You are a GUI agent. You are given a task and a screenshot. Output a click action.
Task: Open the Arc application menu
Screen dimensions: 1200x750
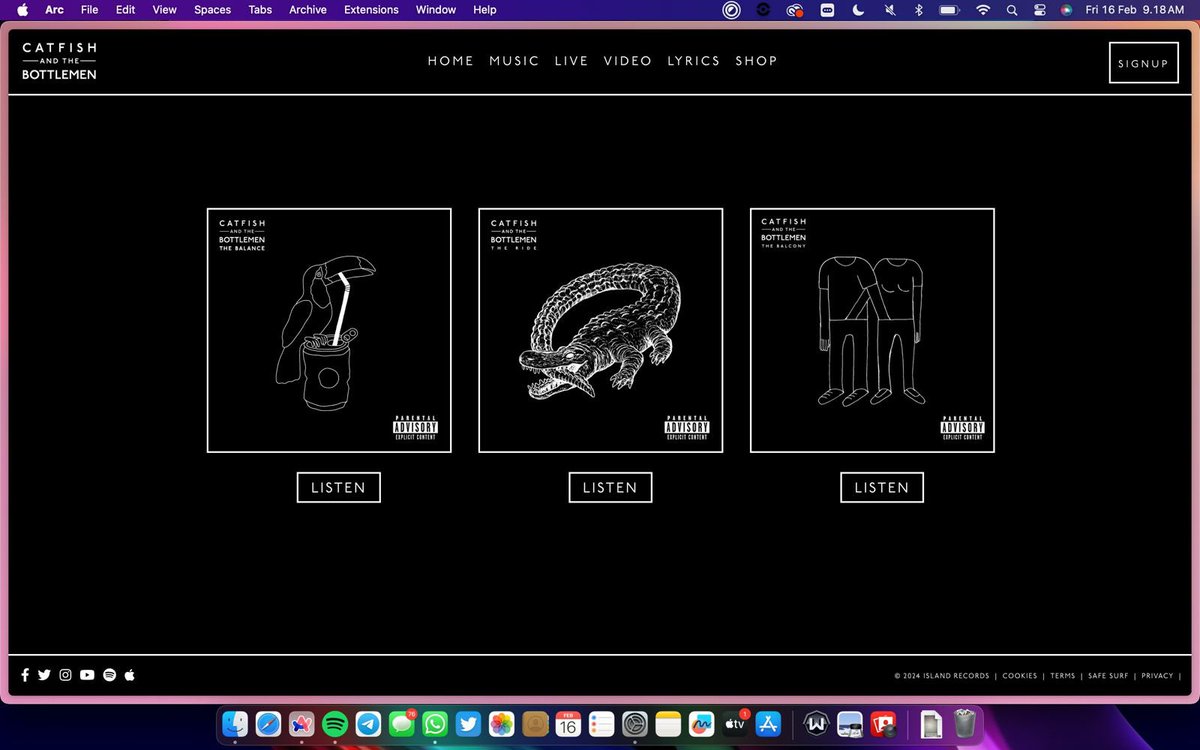tap(54, 10)
